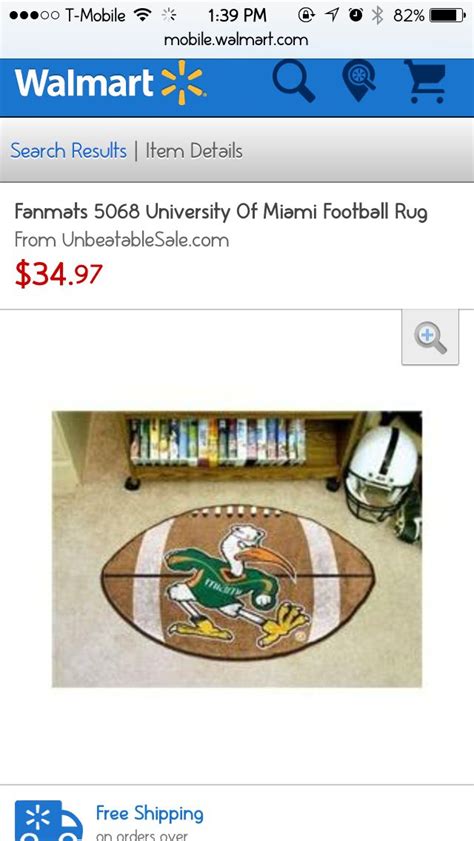Tap the store finder location icon

(x=359, y=82)
